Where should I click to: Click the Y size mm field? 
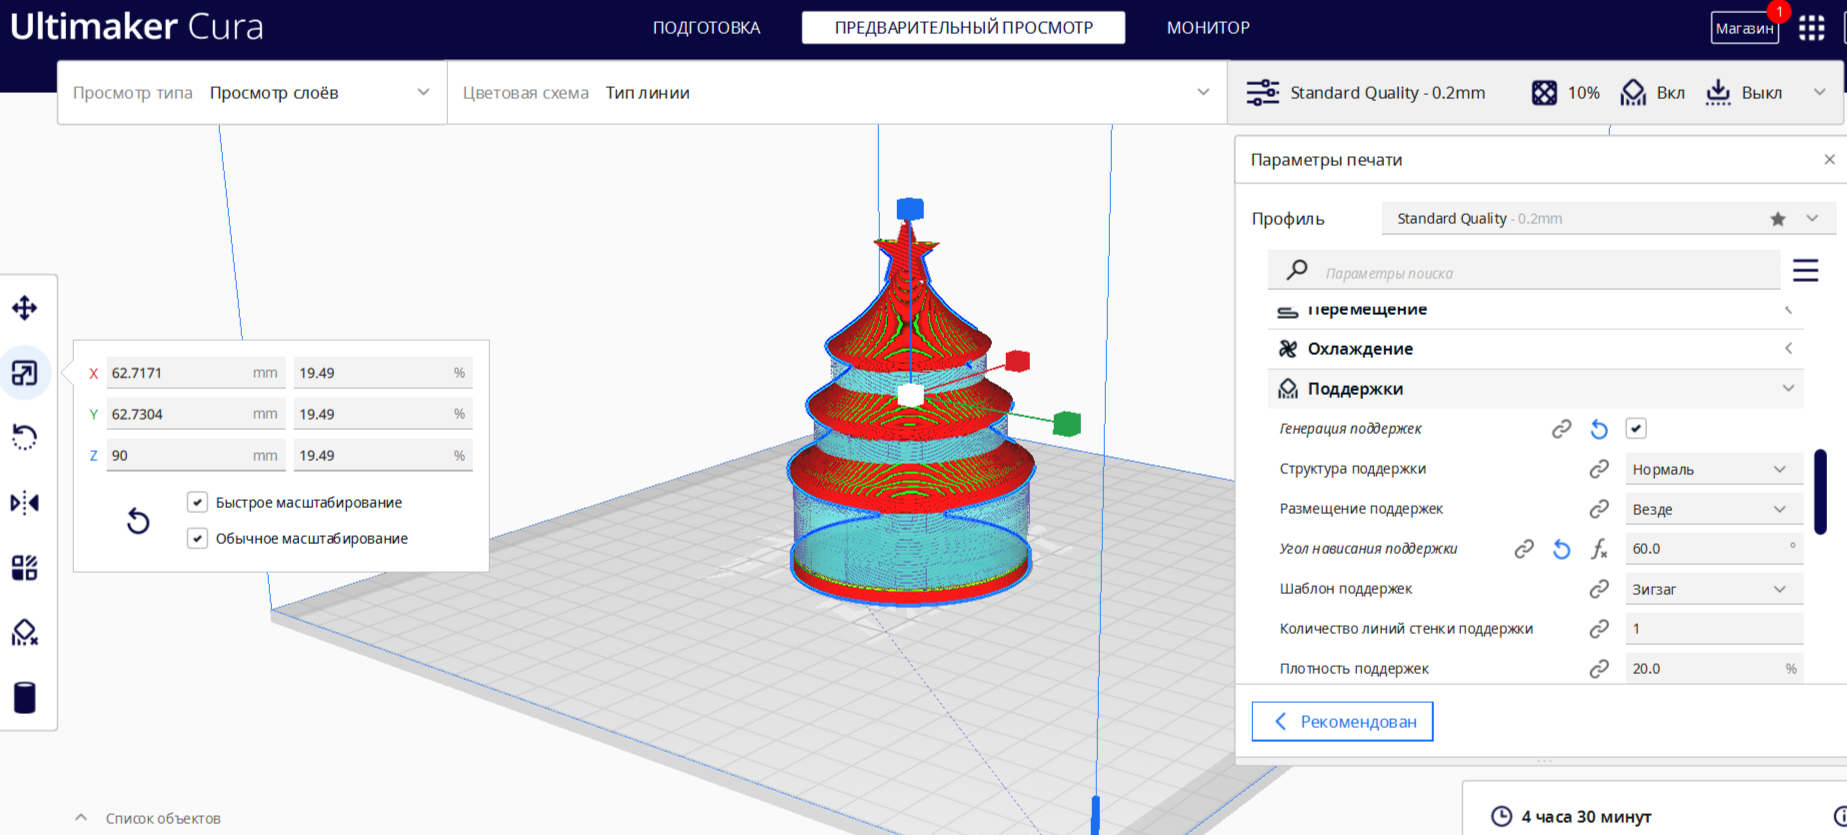pyautogui.click(x=195, y=414)
